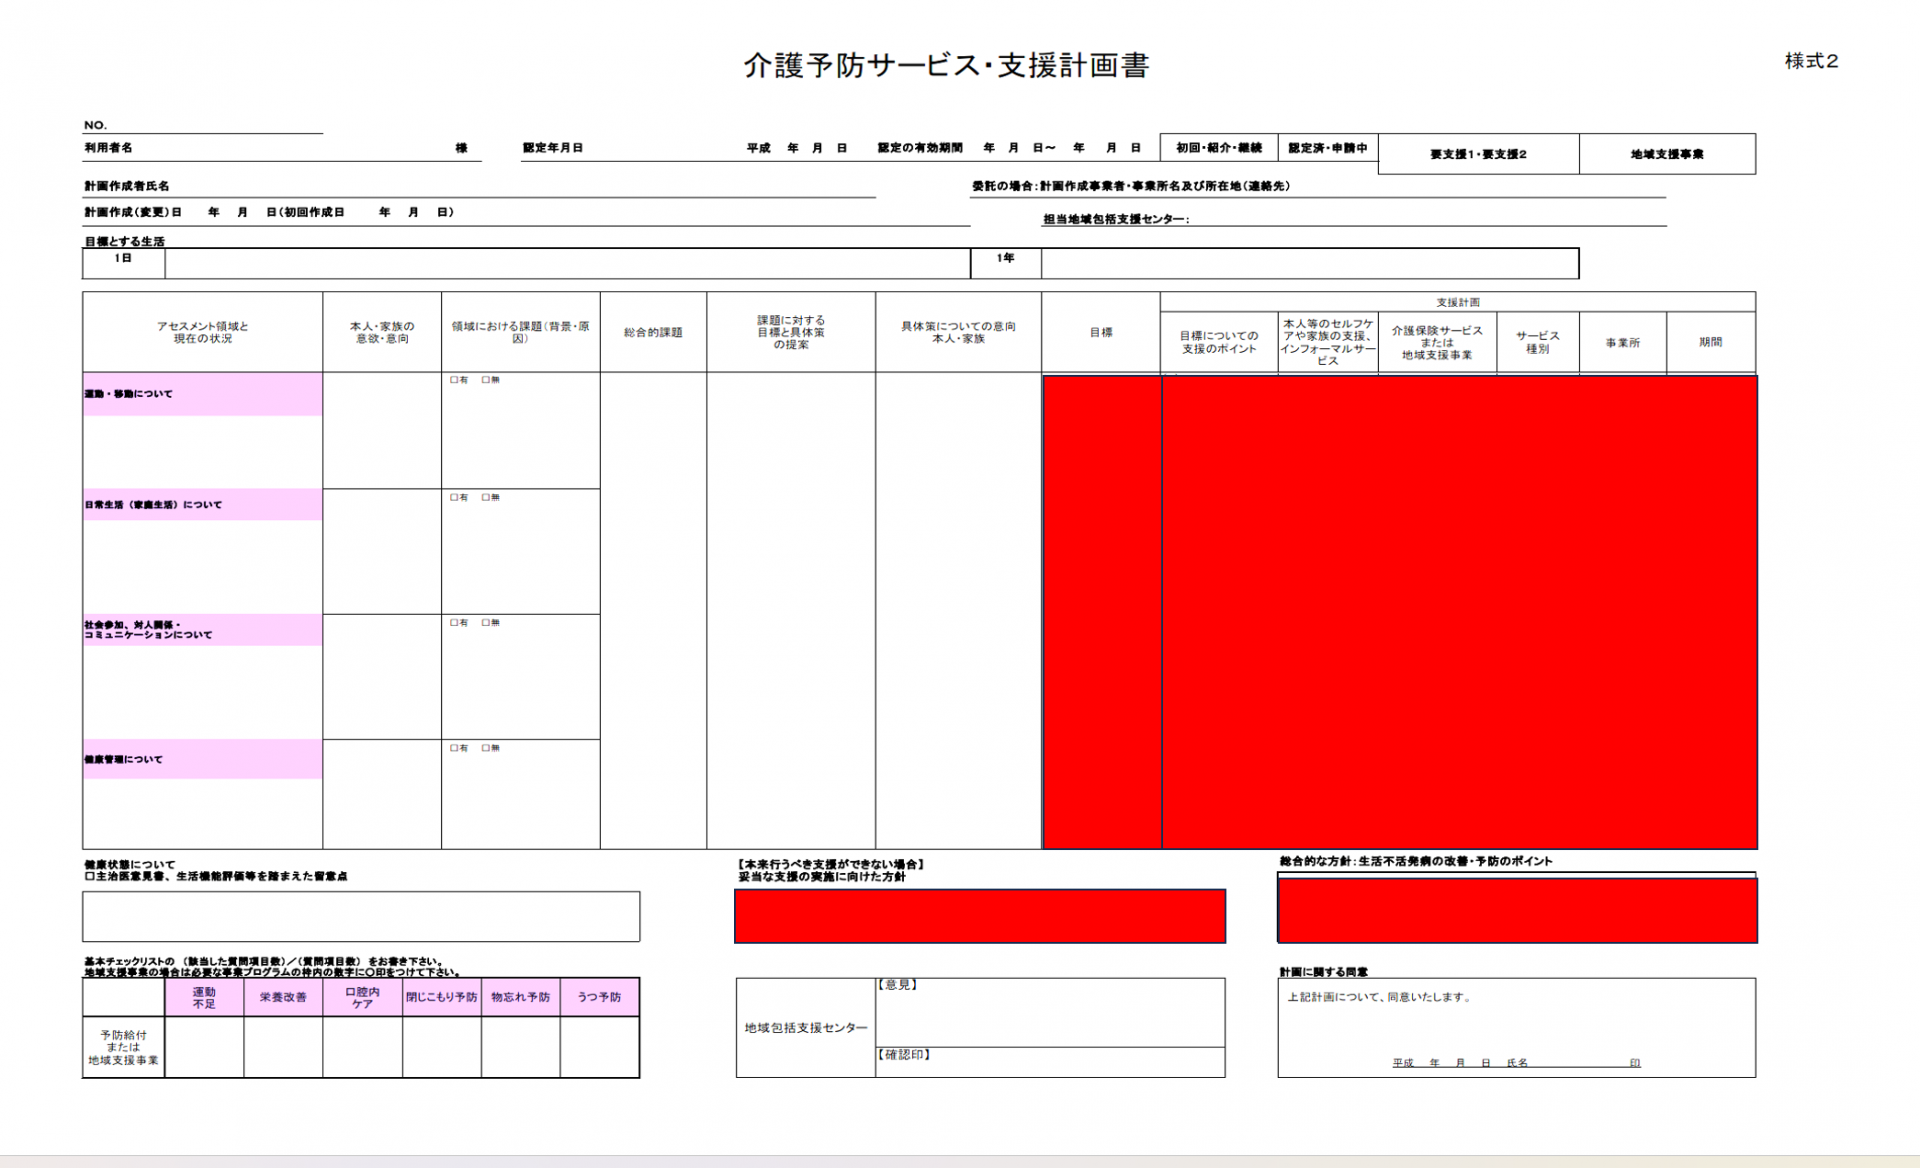The height and width of the screenshot is (1168, 1920).
Task: Click the 【意見】 area beside 地域包括支援センター
Action: tap(1050, 1010)
